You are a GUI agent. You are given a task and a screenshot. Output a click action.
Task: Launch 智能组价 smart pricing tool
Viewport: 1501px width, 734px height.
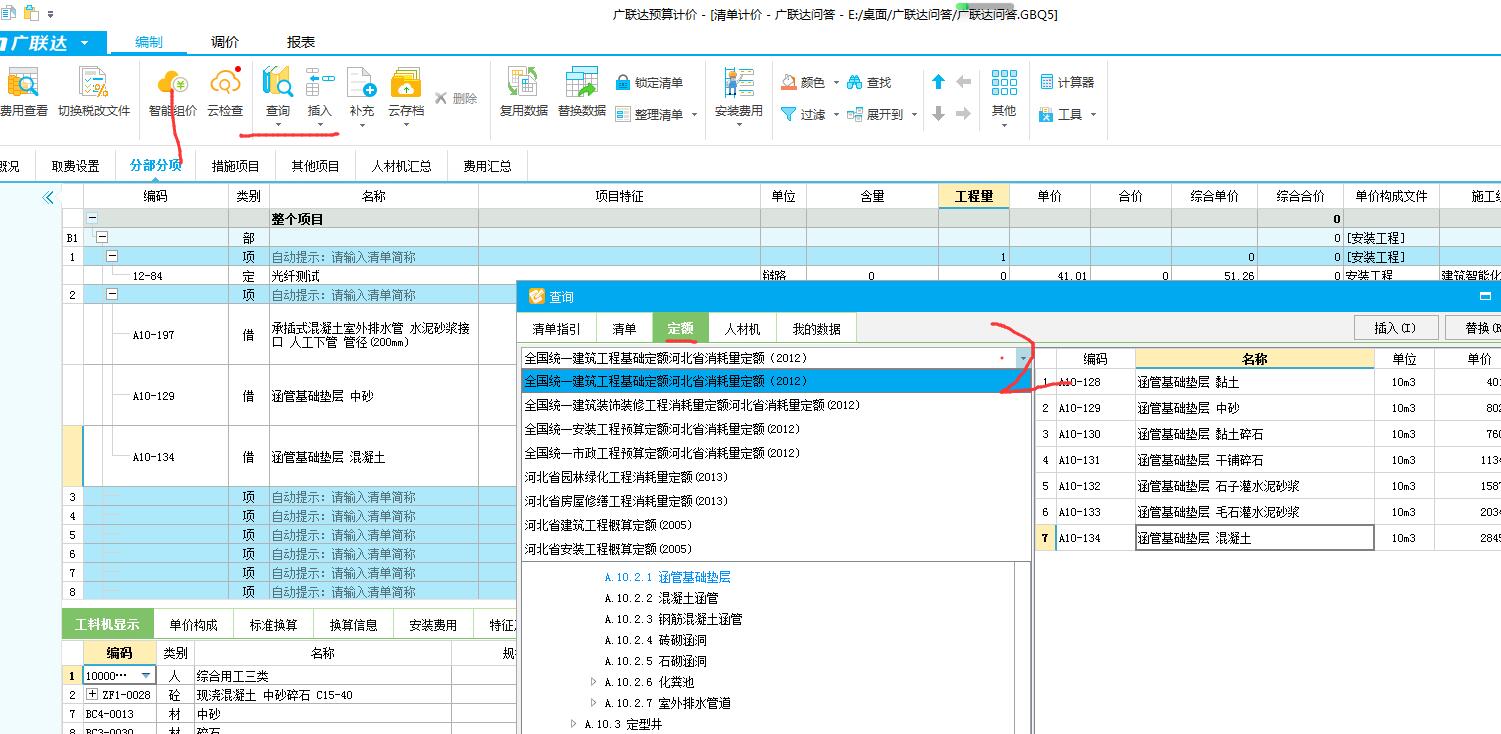point(173,93)
